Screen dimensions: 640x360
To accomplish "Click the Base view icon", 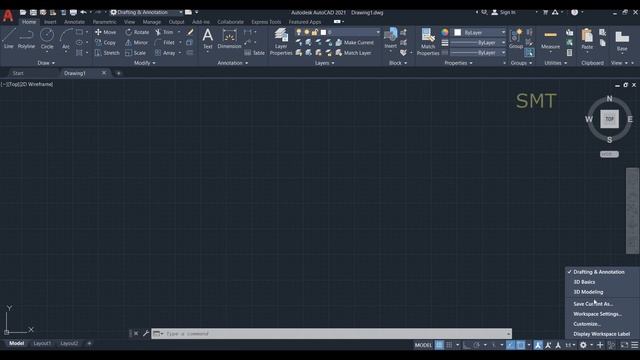I will pos(622,40).
